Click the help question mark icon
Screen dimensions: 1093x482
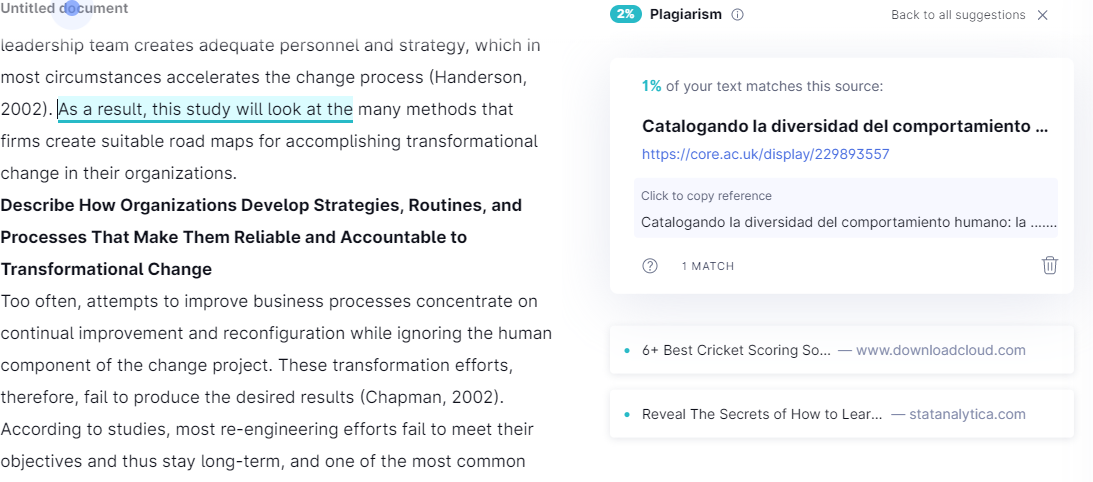point(650,266)
